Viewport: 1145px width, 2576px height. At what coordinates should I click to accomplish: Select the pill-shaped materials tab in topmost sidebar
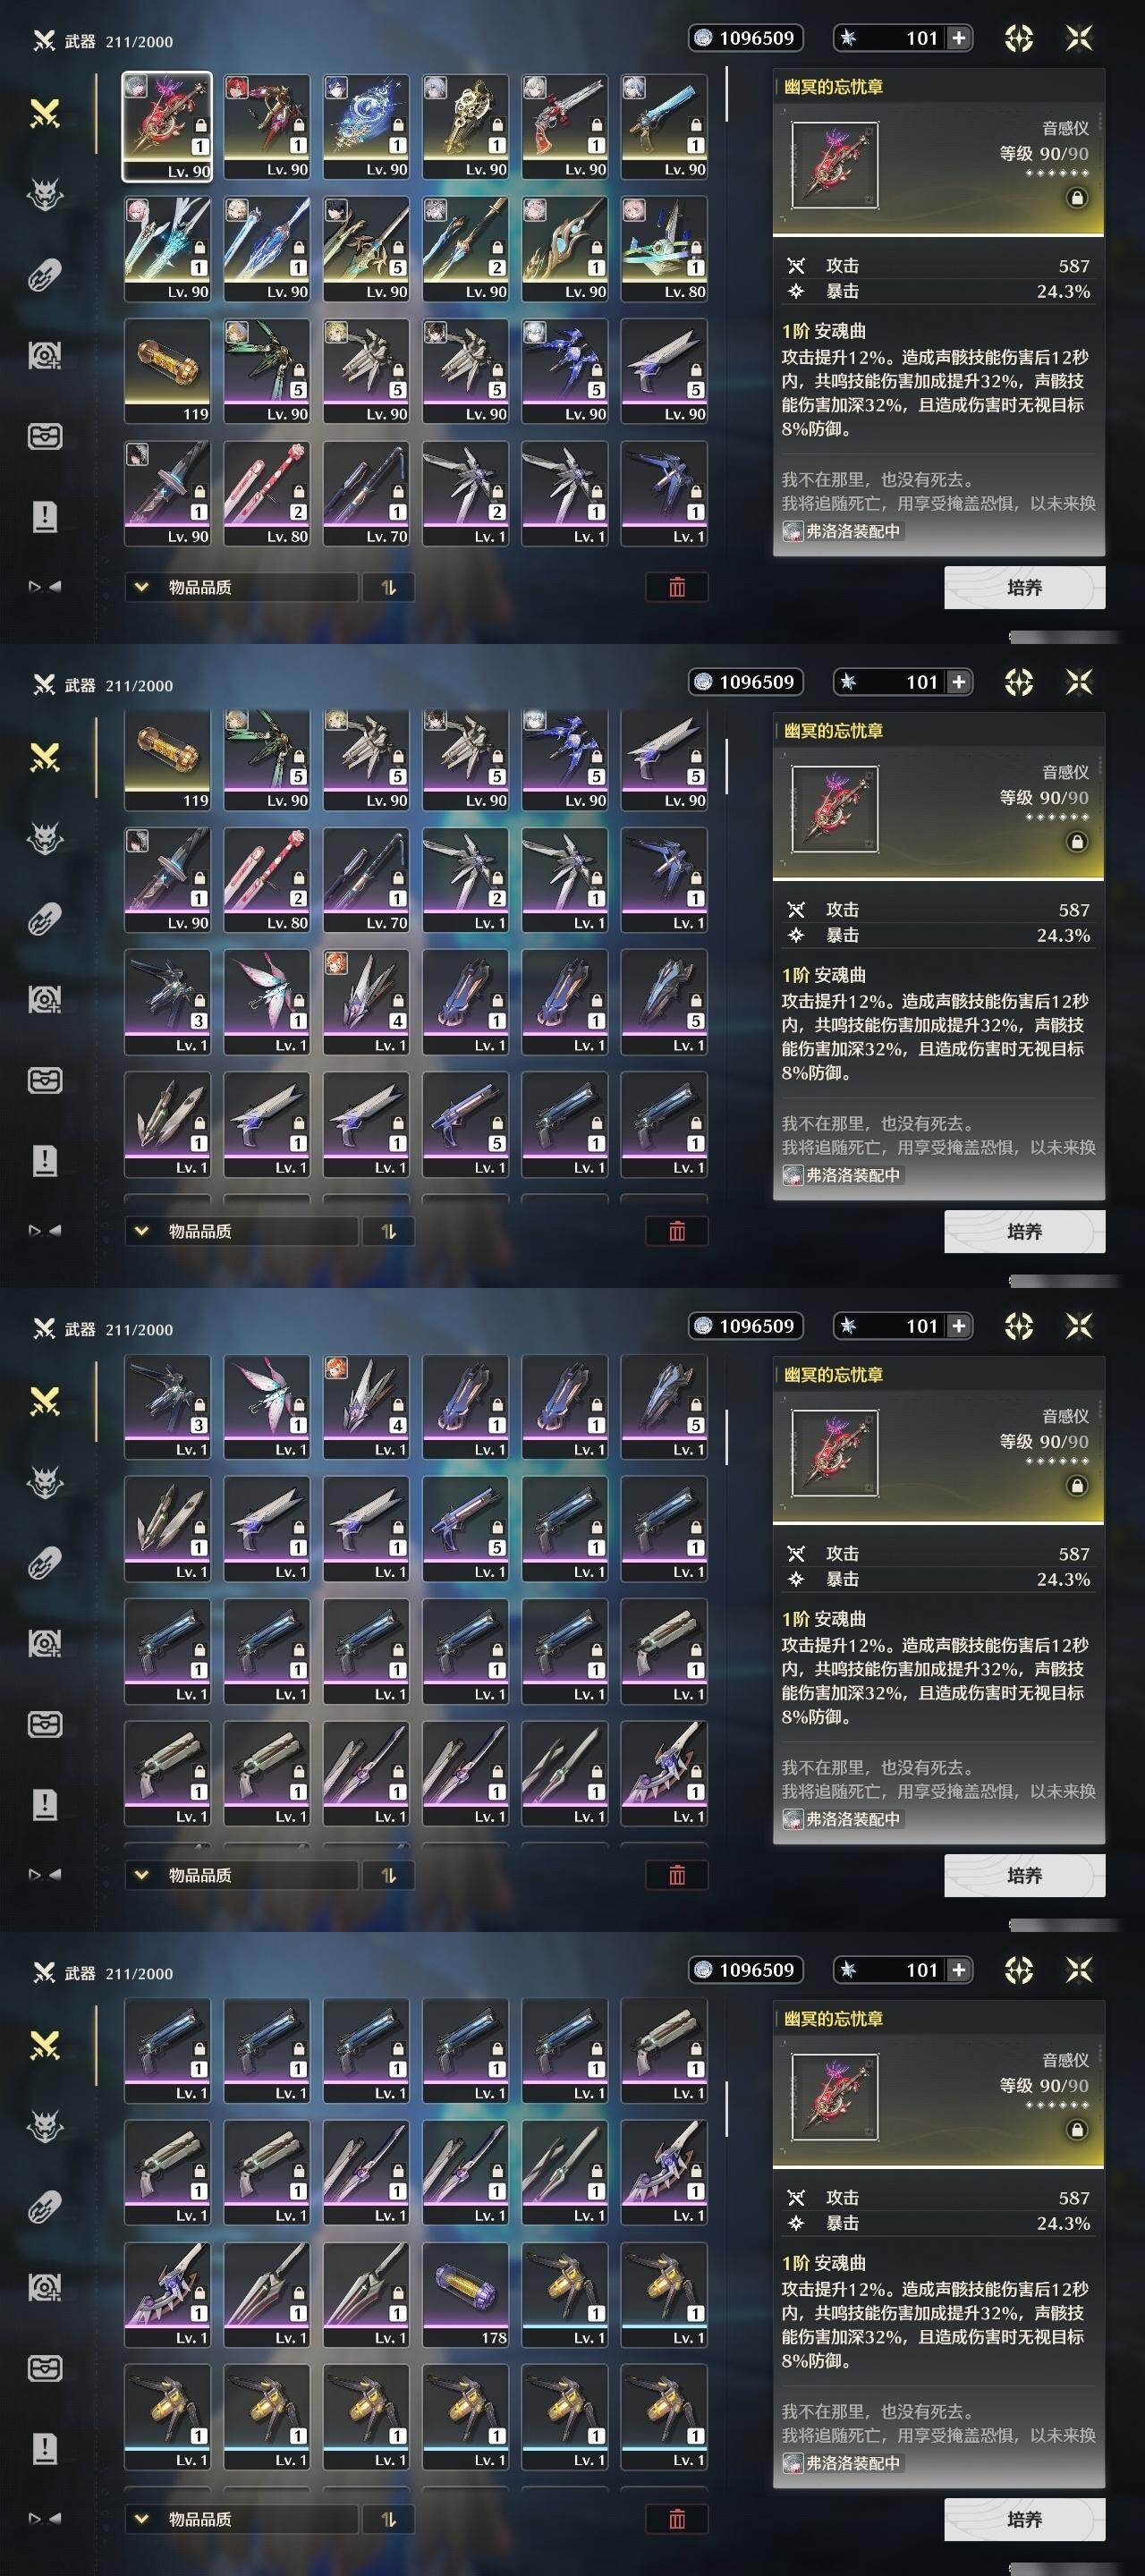click(x=45, y=275)
